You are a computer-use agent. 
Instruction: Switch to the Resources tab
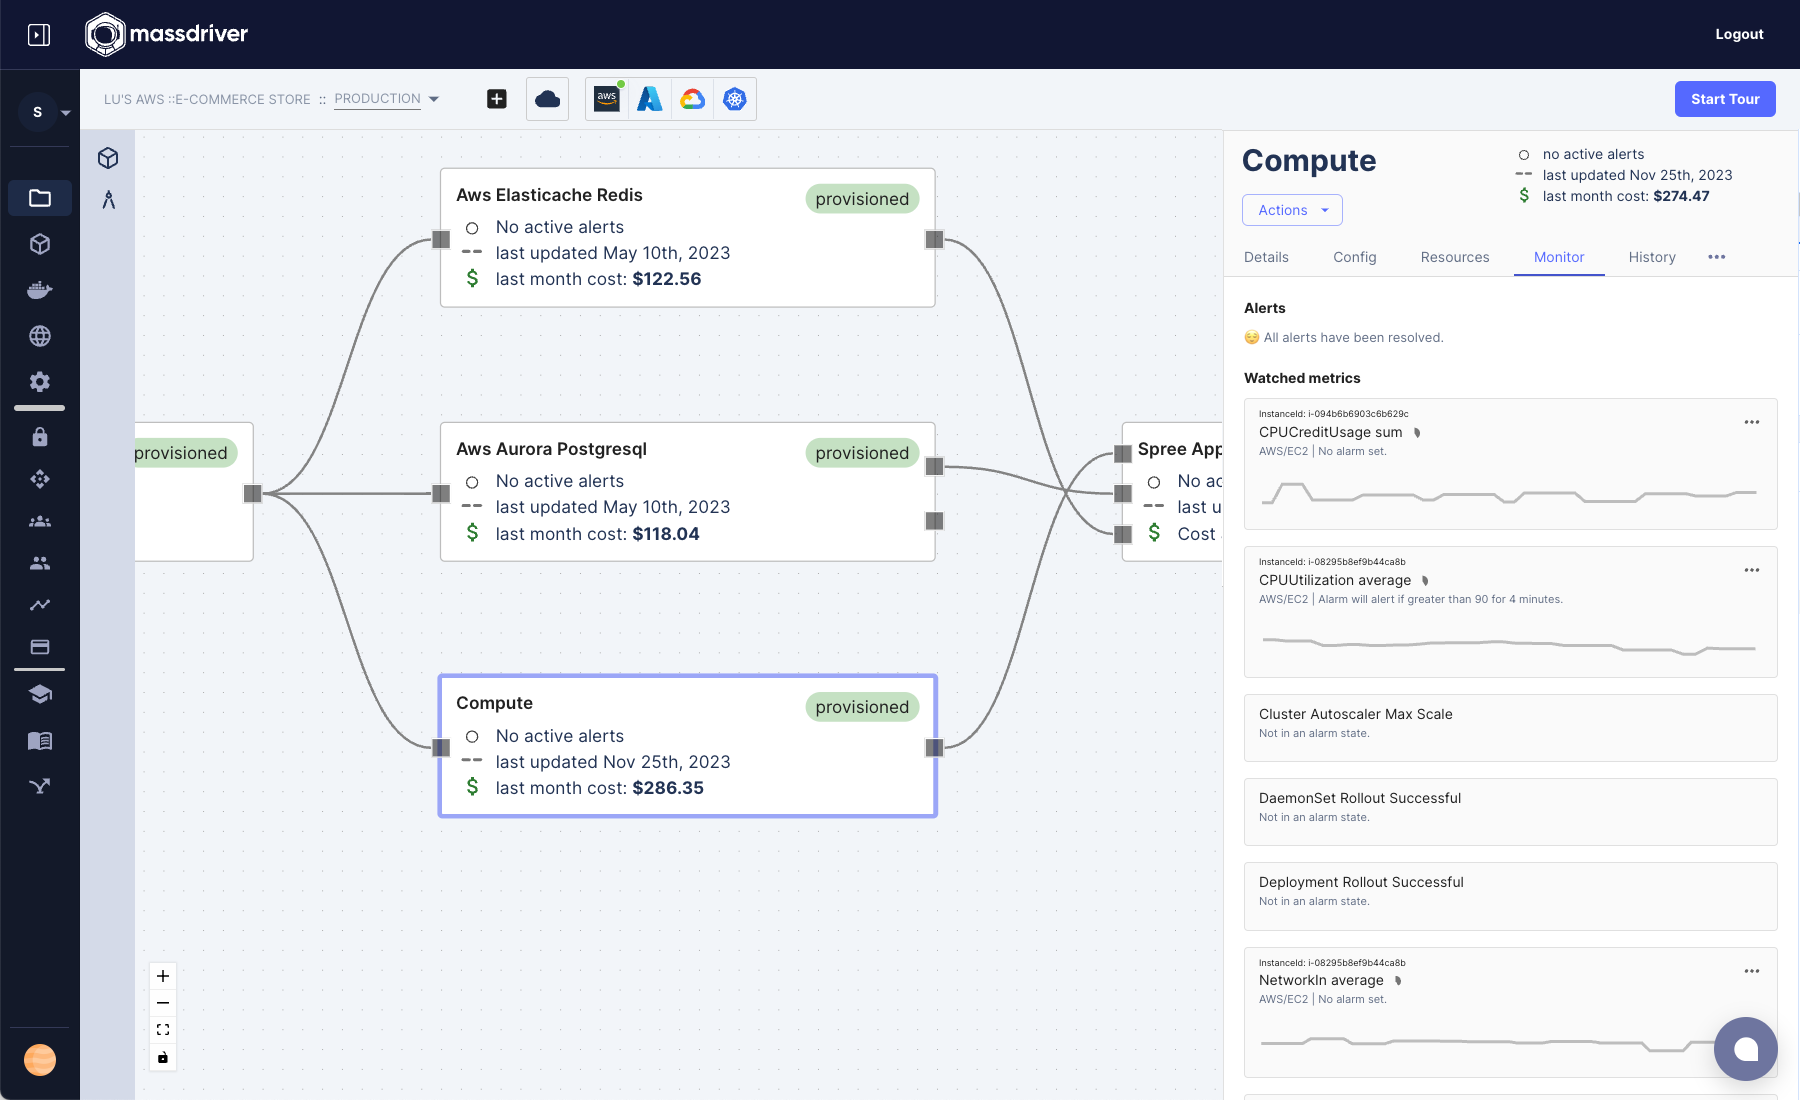click(1455, 257)
